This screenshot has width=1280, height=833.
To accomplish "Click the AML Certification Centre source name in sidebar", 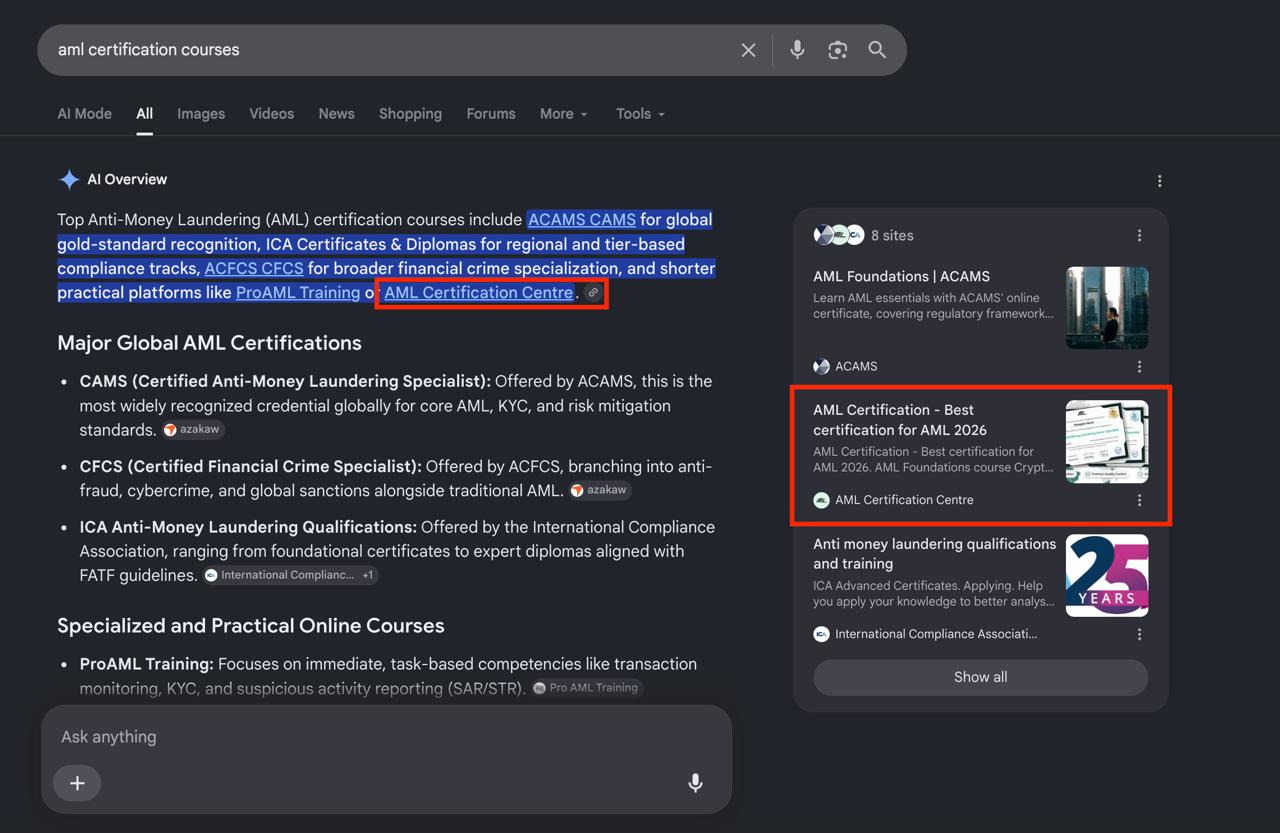I will tap(904, 500).
